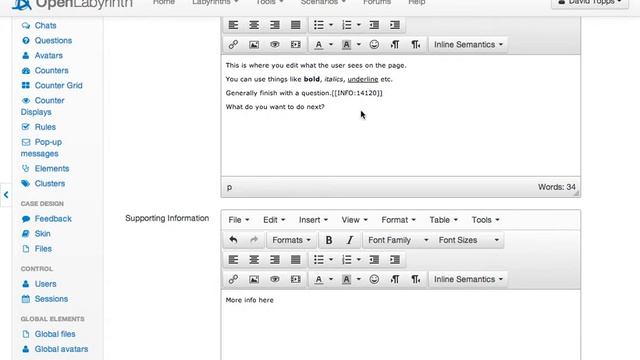Set left-to-right direction in upper editor
Image resolution: width=640 pixels, height=360 pixels.
[395, 44]
